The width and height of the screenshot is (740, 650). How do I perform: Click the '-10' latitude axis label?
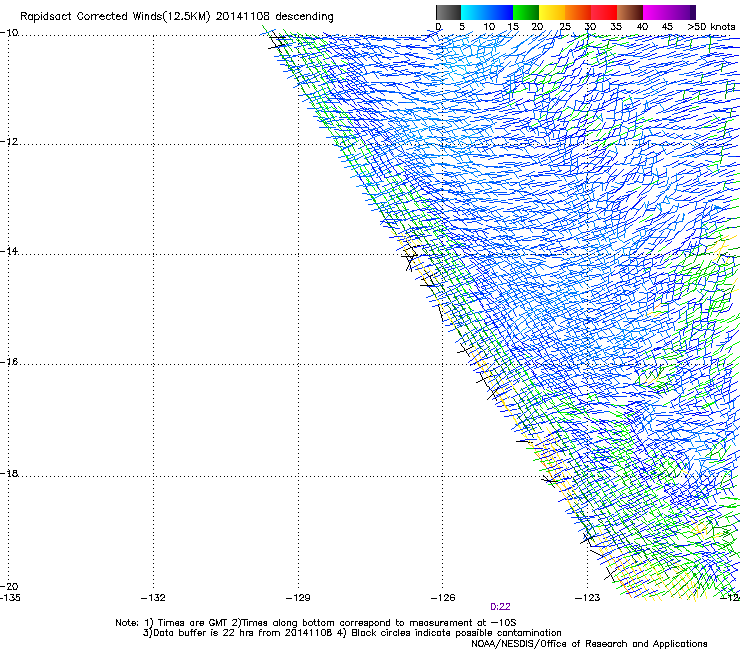[9, 33]
